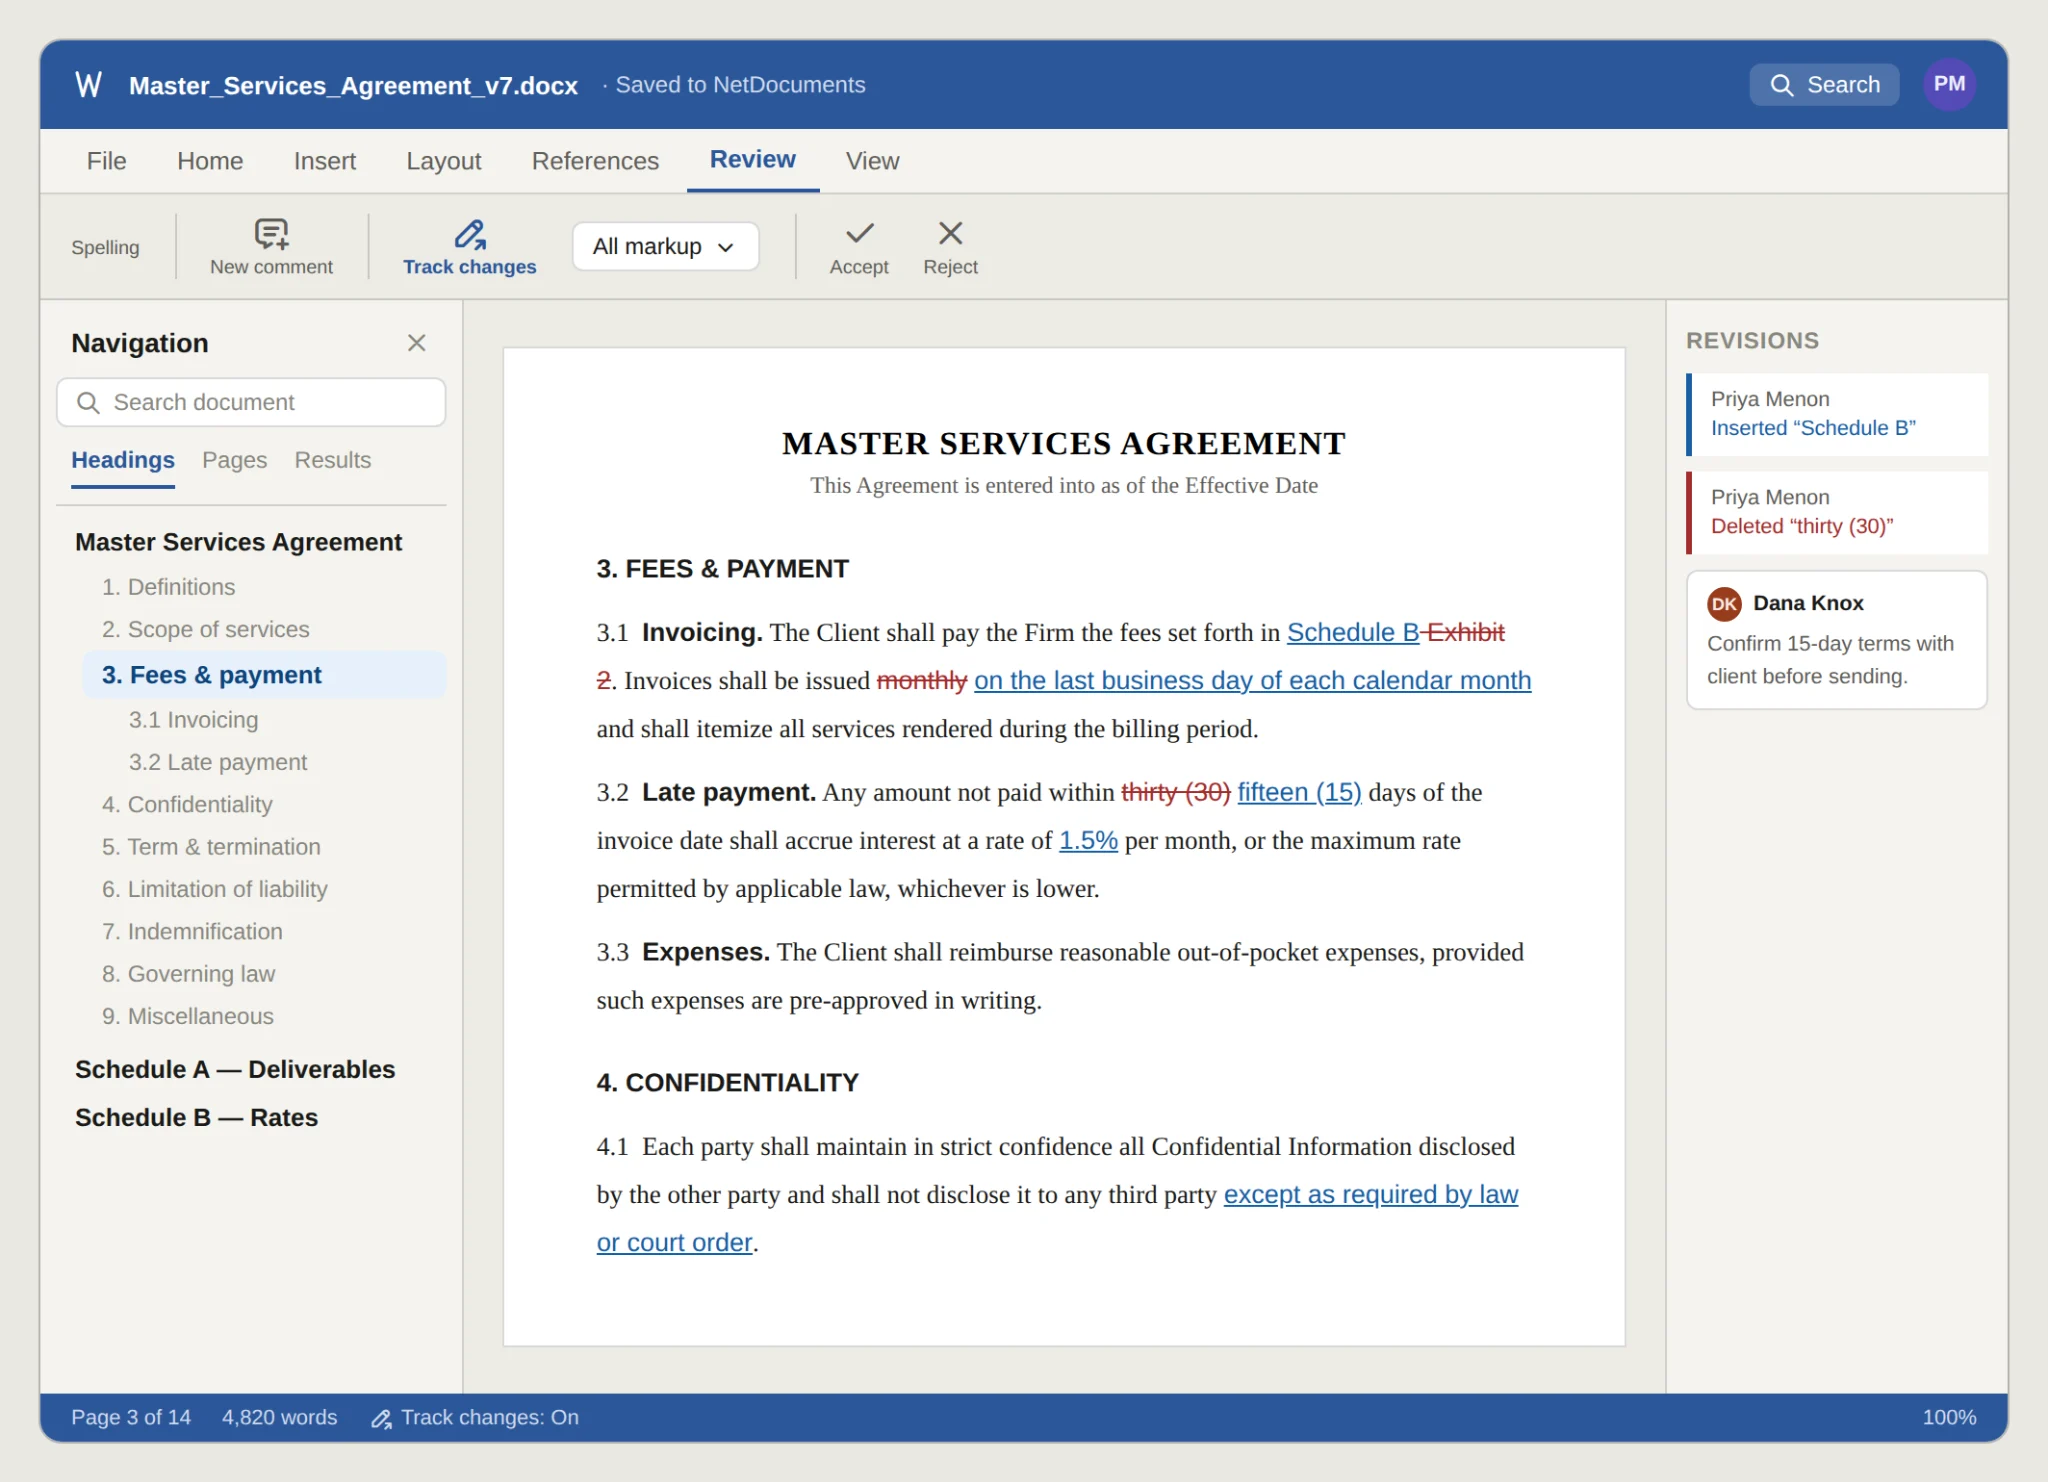
Task: Click the inserted 1.5% rate
Action: pyautogui.click(x=1088, y=840)
